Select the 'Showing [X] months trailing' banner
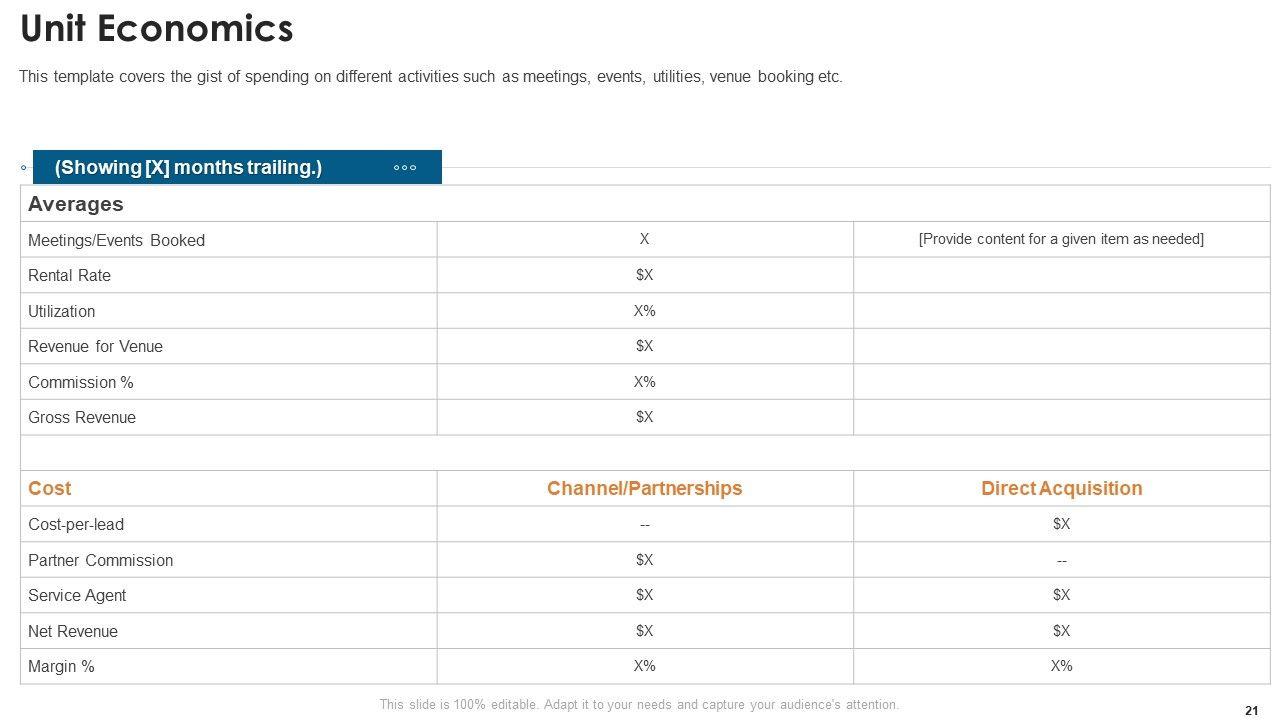Screen dimensions: 1280x720 point(189,168)
